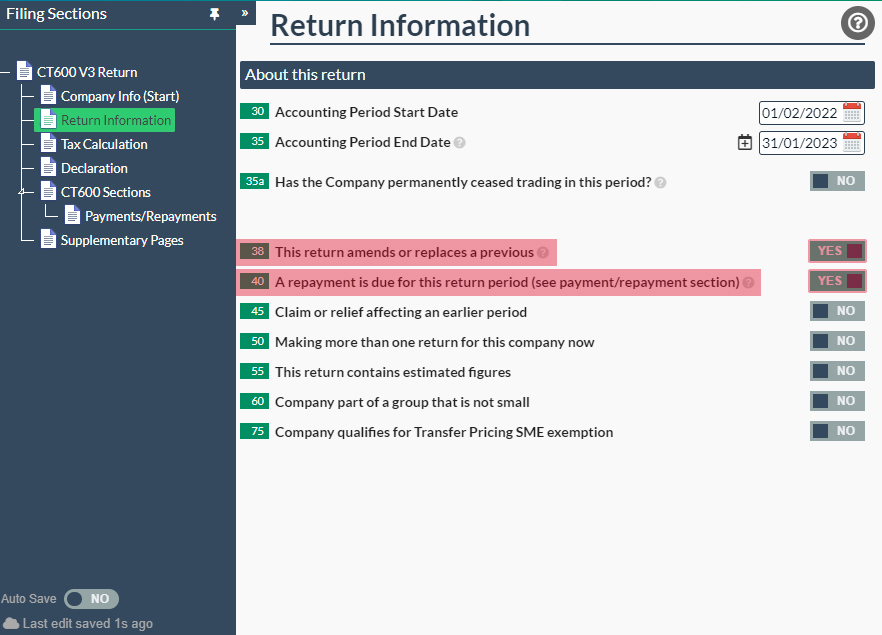Click box number 60 label

coord(254,401)
